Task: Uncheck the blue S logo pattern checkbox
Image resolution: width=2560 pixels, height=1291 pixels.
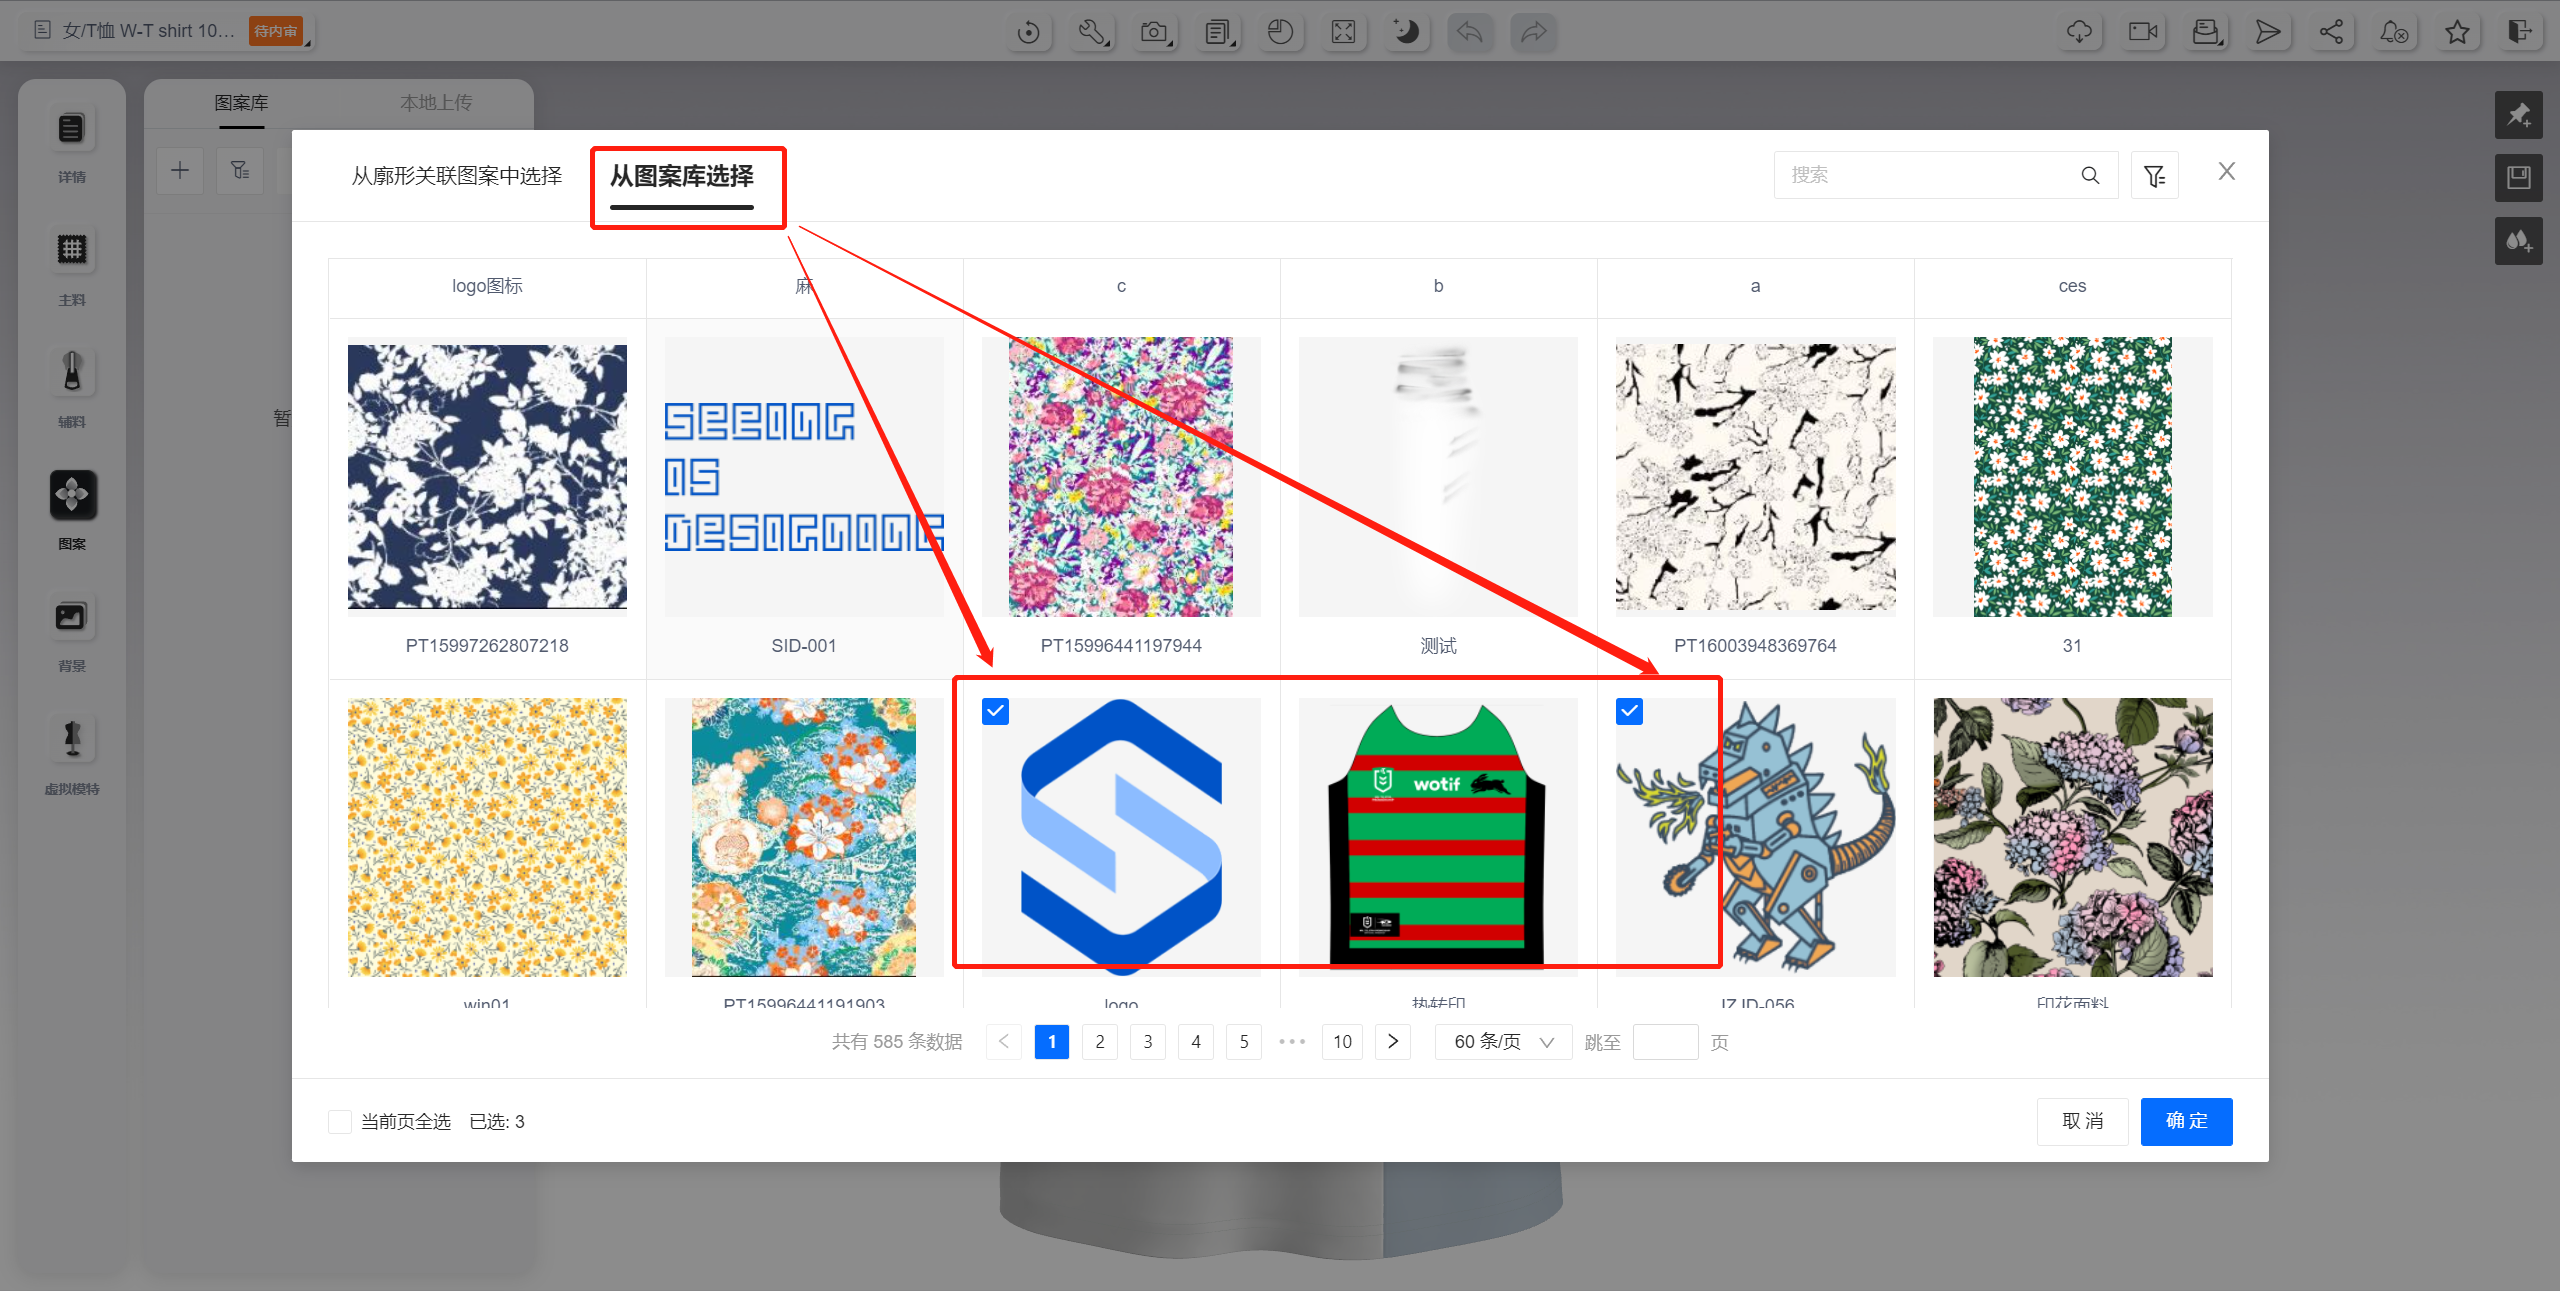Action: point(995,711)
